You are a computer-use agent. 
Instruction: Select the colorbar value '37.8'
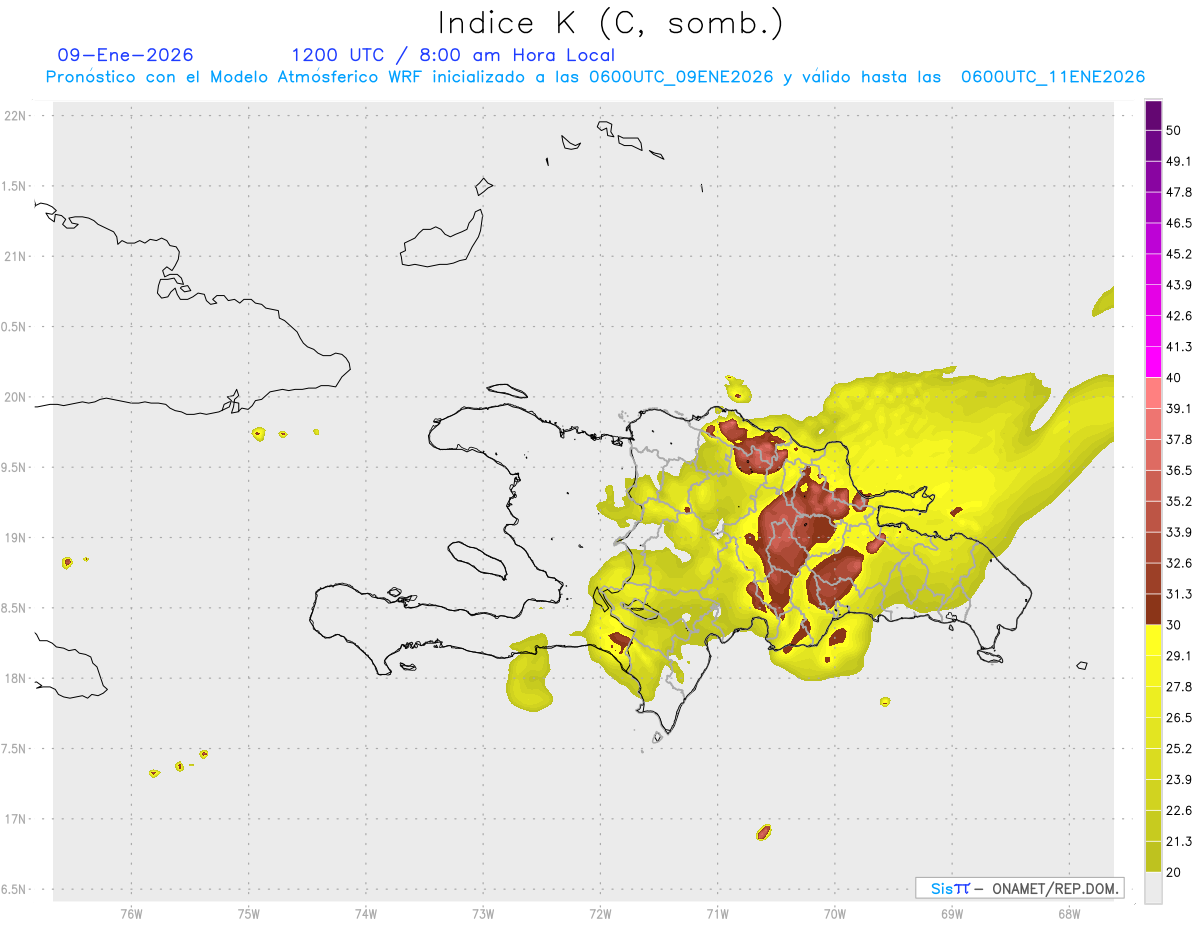click(1179, 440)
